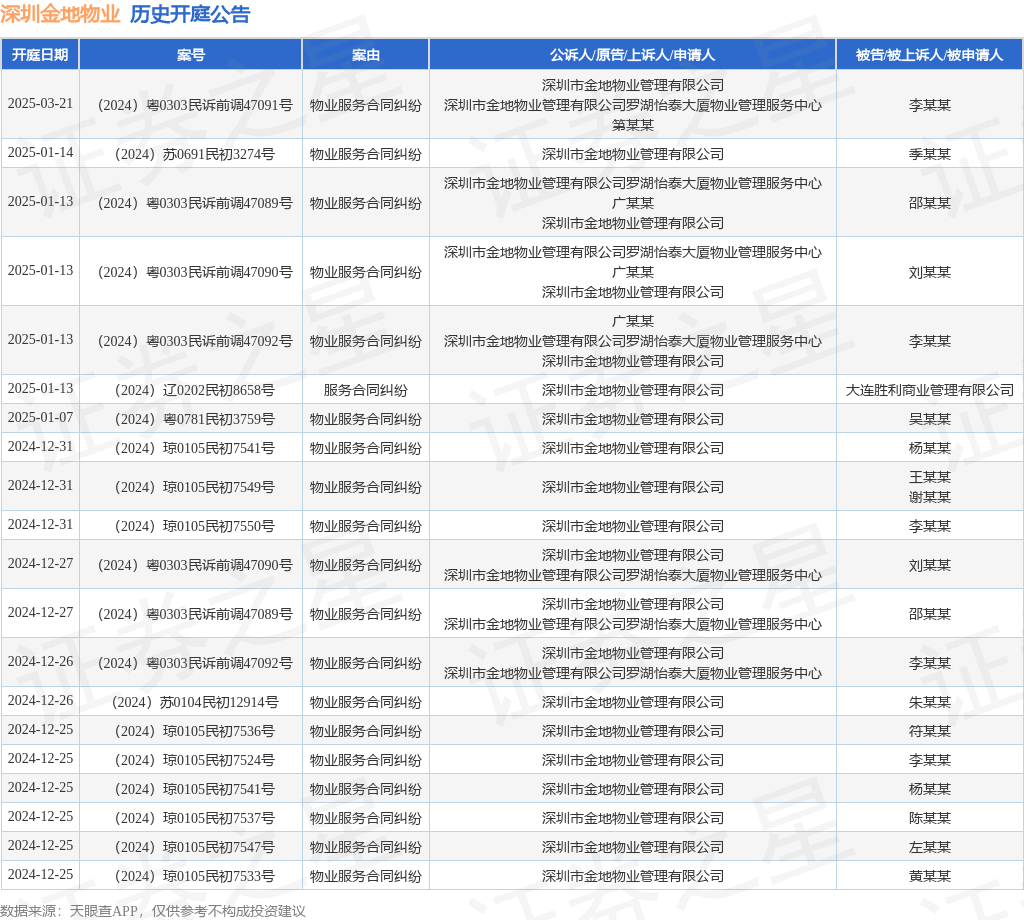The width and height of the screenshot is (1024, 920).
Task: Click defendant 王某某
Action: [929, 477]
